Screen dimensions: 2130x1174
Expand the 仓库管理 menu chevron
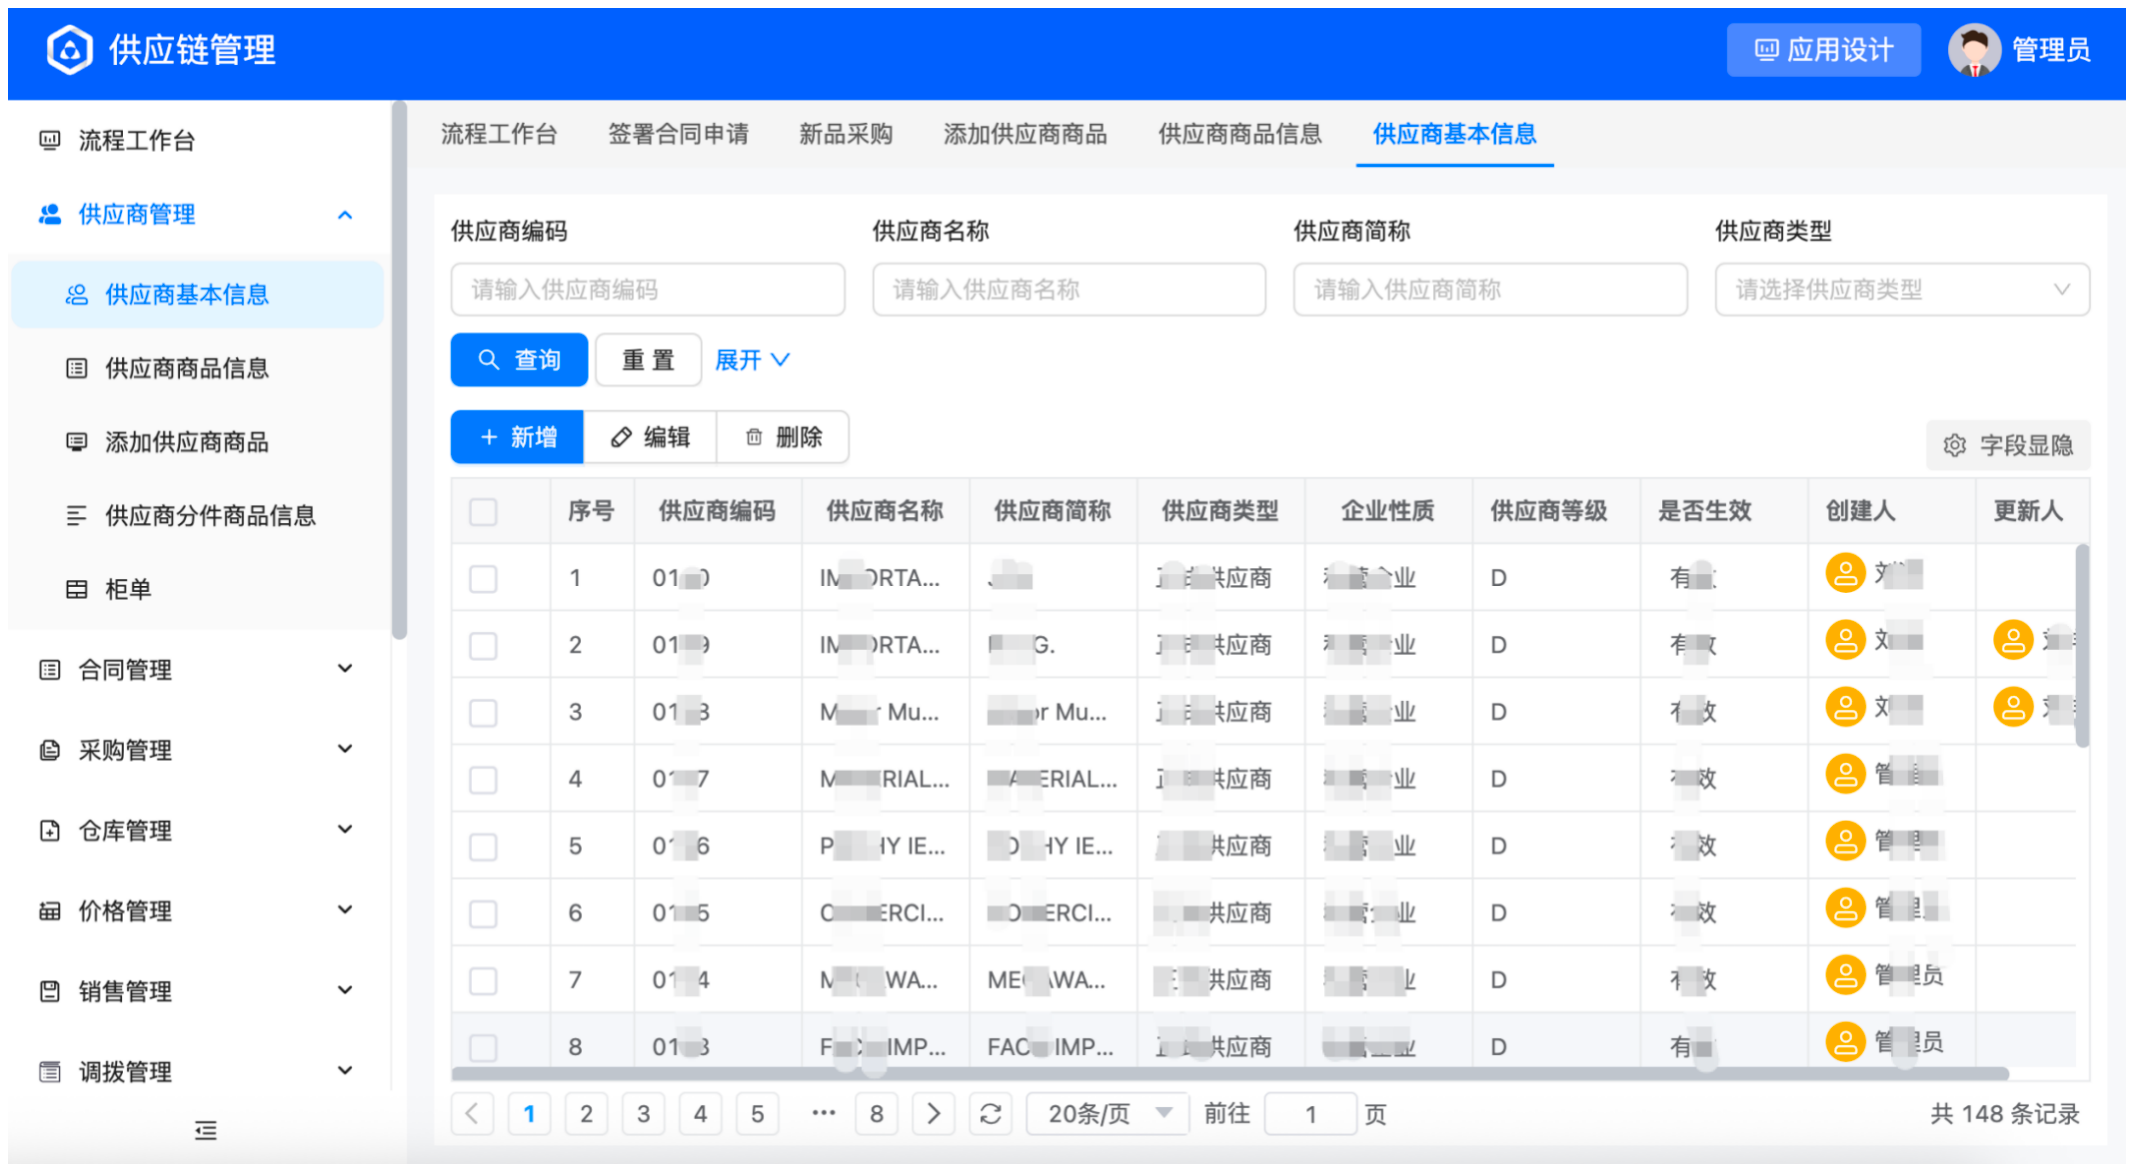(x=345, y=829)
